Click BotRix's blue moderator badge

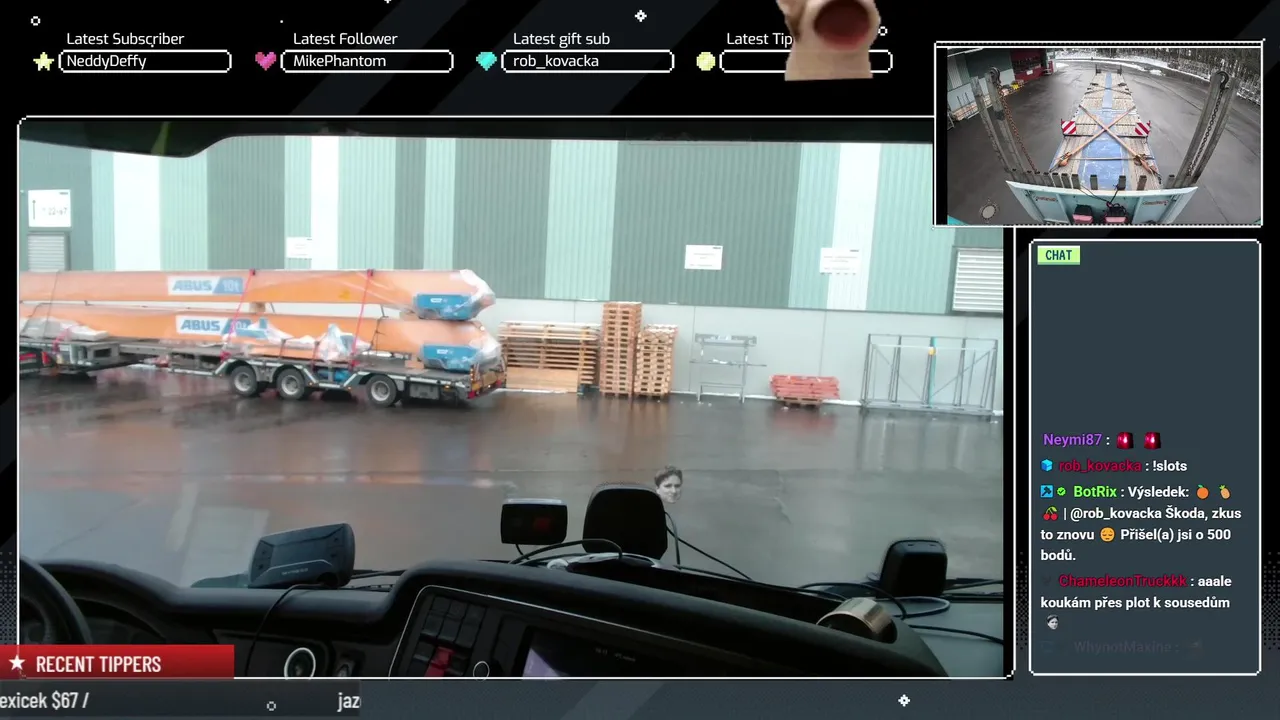pos(1046,491)
